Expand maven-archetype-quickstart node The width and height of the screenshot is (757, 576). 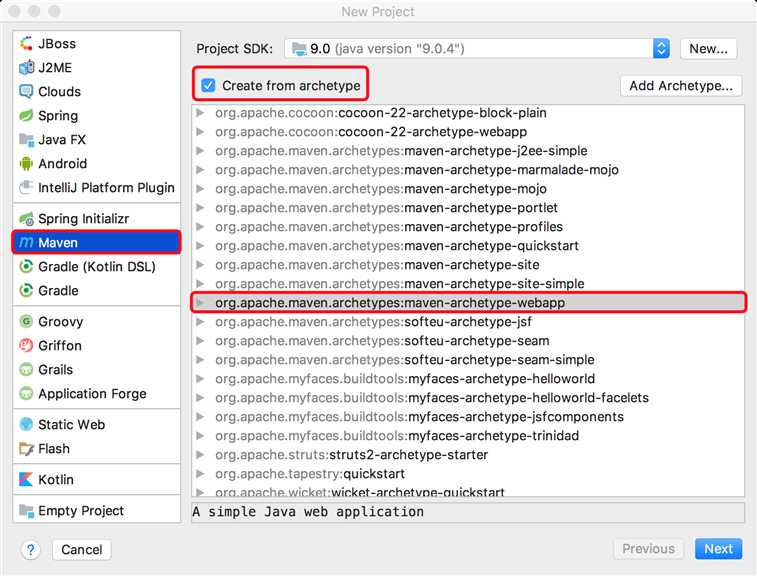[200, 246]
